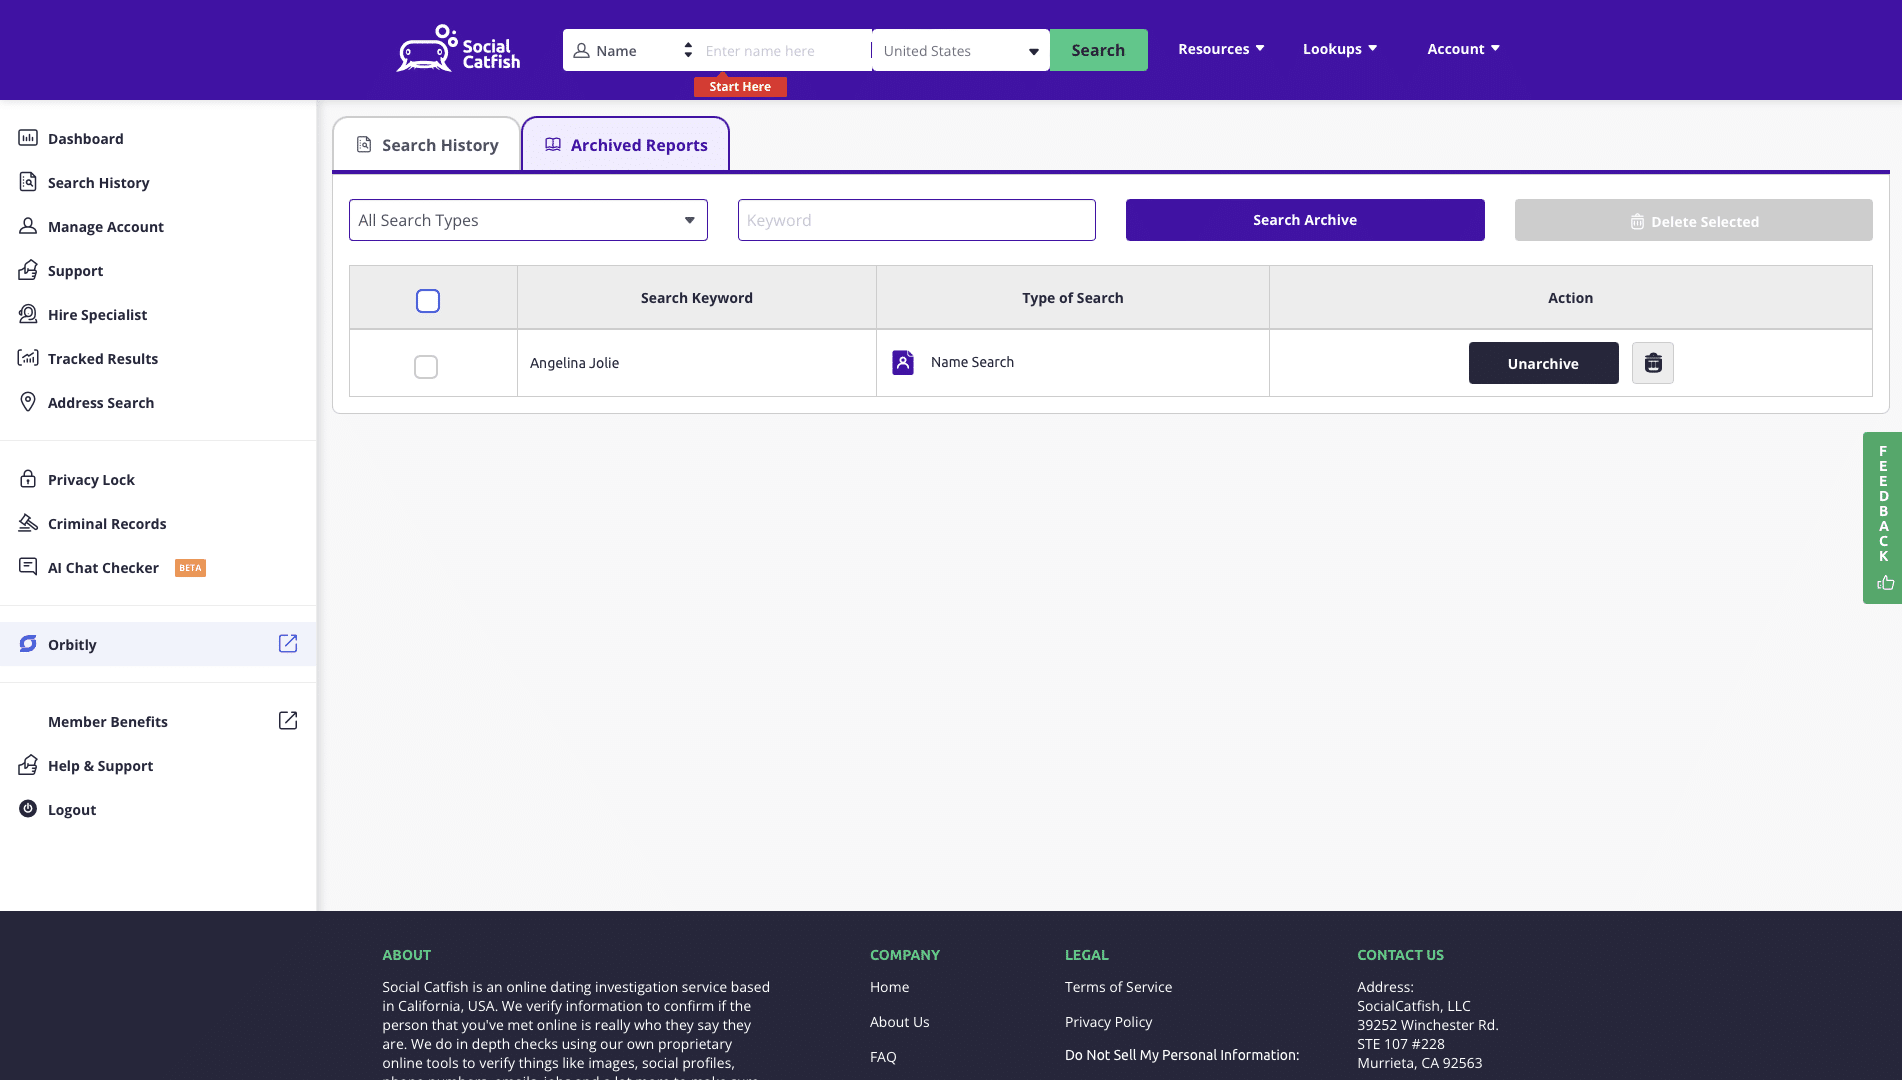Click the Unarchive button
The height and width of the screenshot is (1080, 1902).
(x=1543, y=363)
